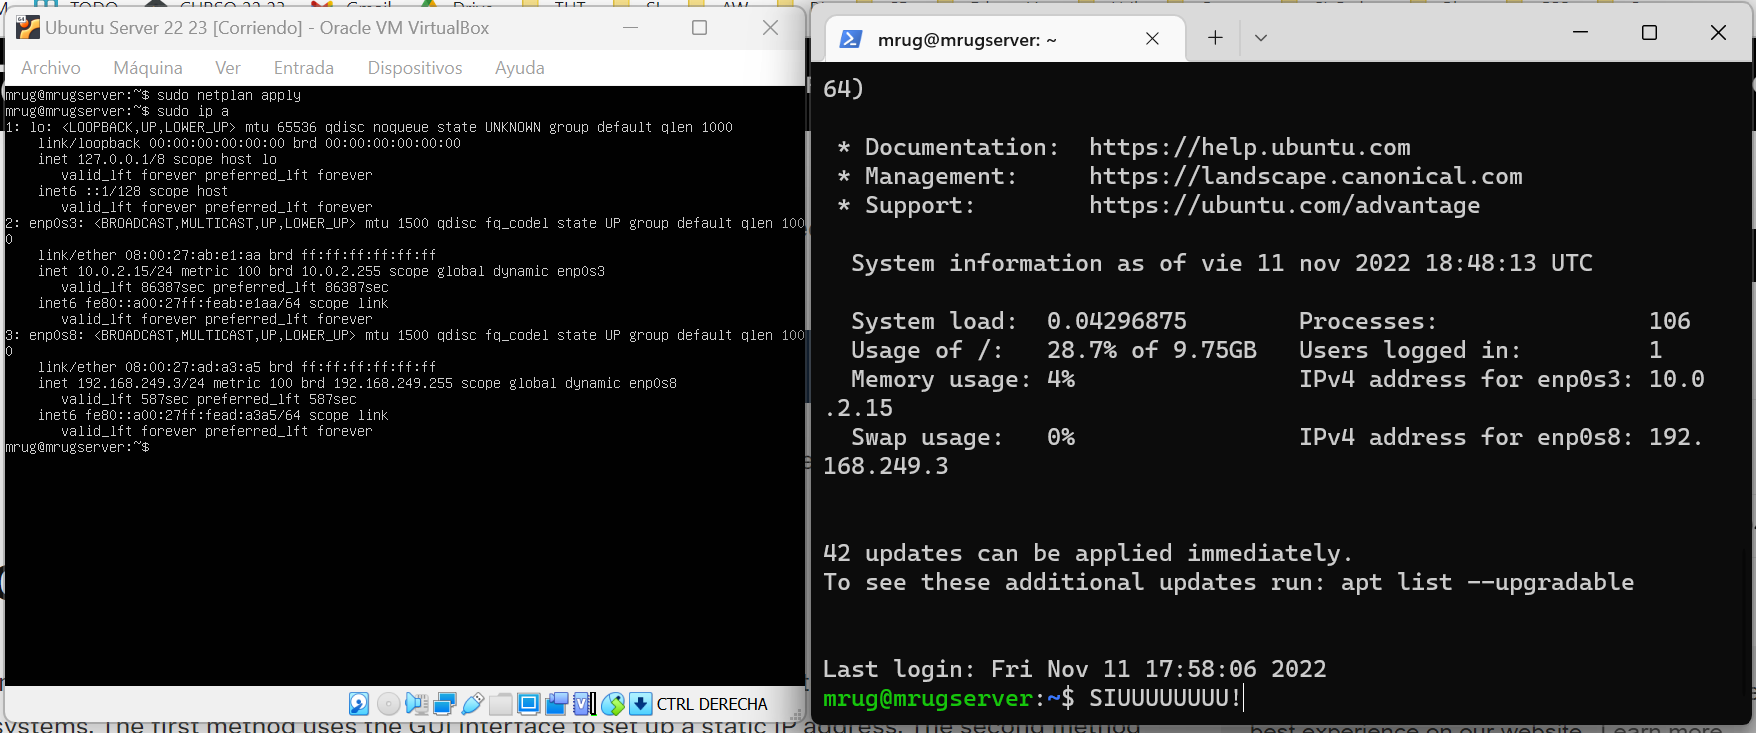This screenshot has height=733, width=1756.
Task: Click 'sudo netplan apply' line in VirtualBox console
Action: 229,95
